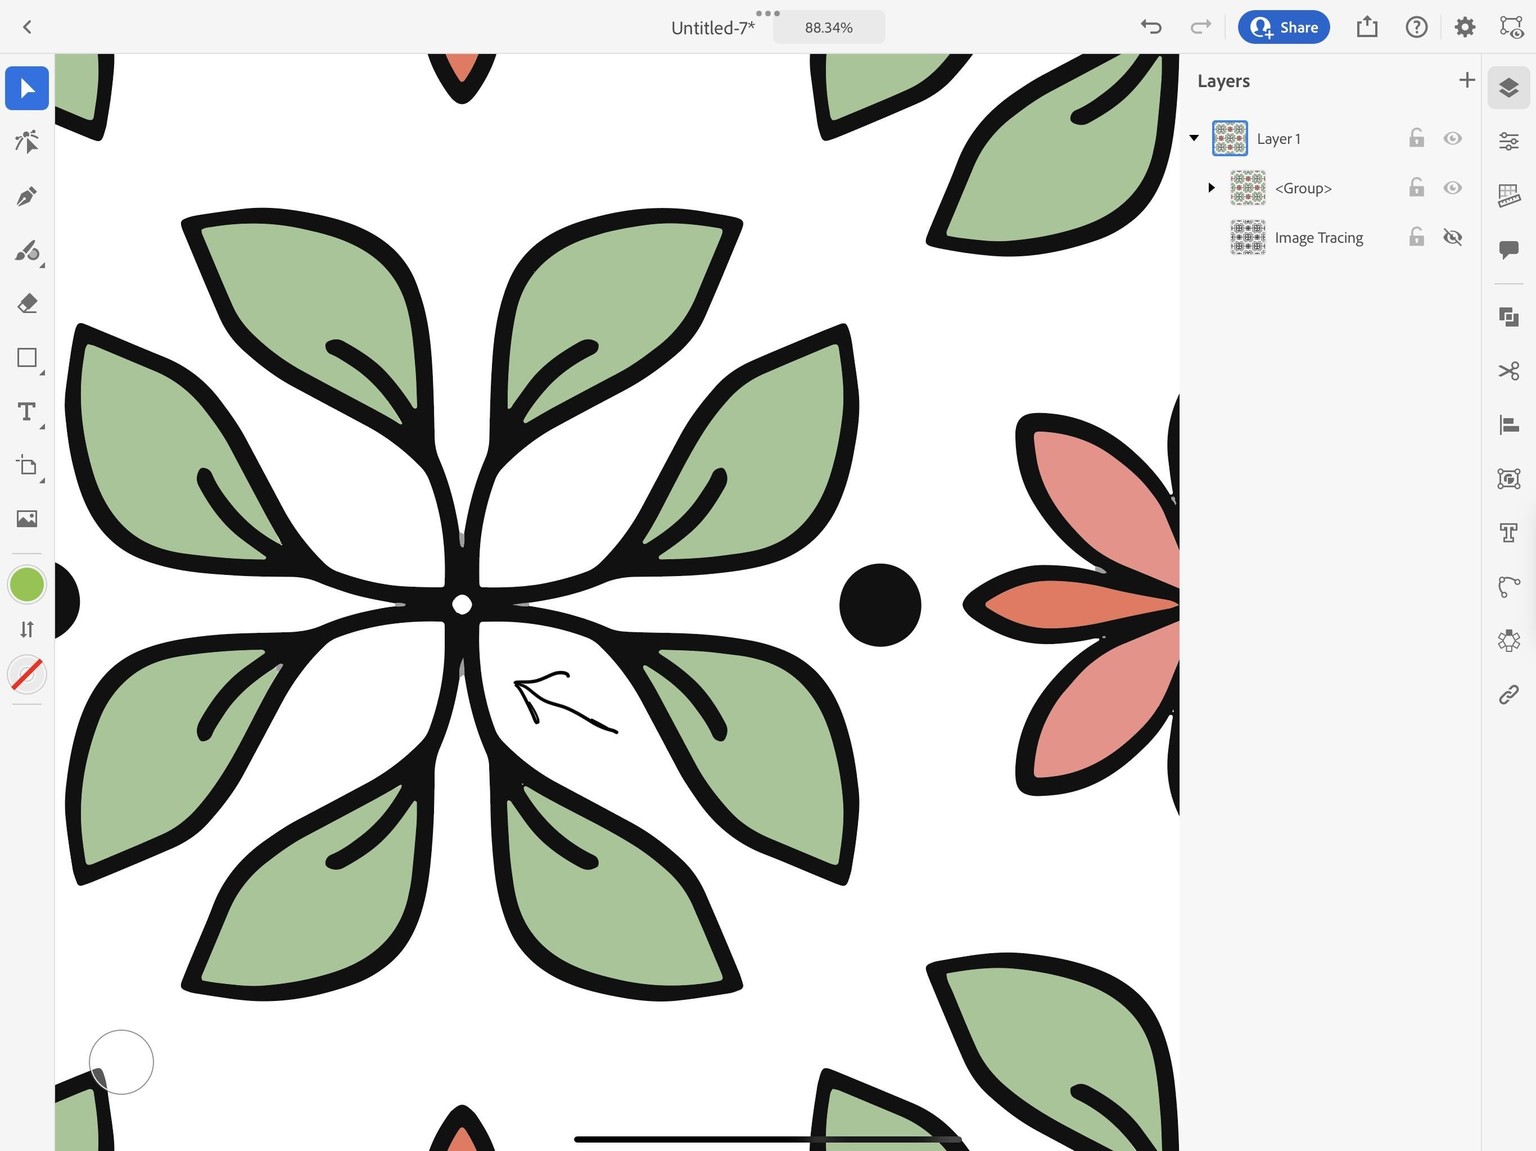Select the Image Tracing layer name

1319,238
